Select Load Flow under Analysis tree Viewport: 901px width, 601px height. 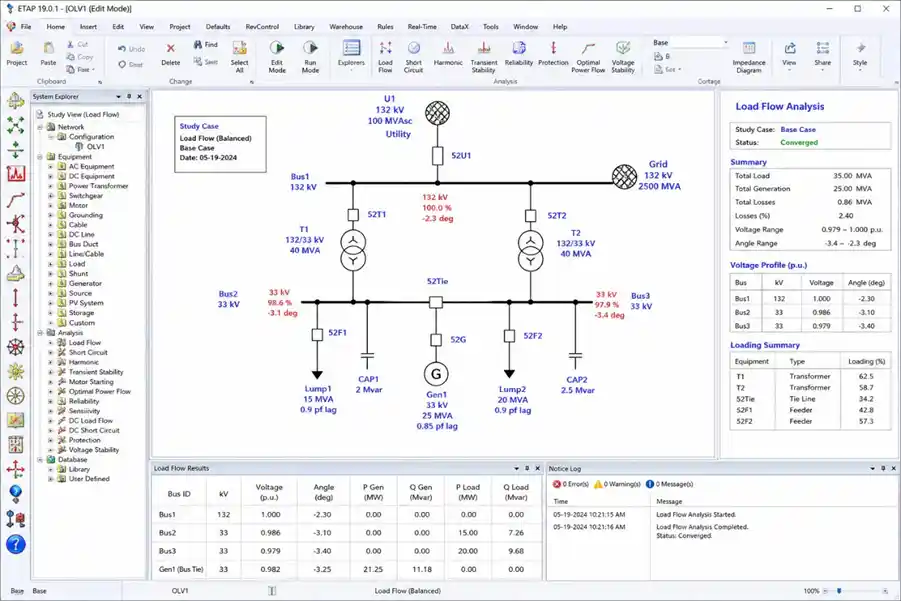pos(84,342)
